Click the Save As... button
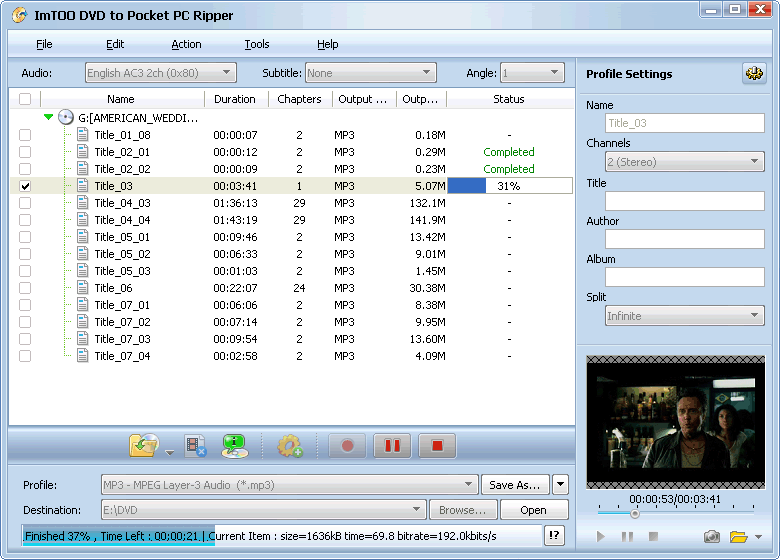This screenshot has width=780, height=560. 515,485
